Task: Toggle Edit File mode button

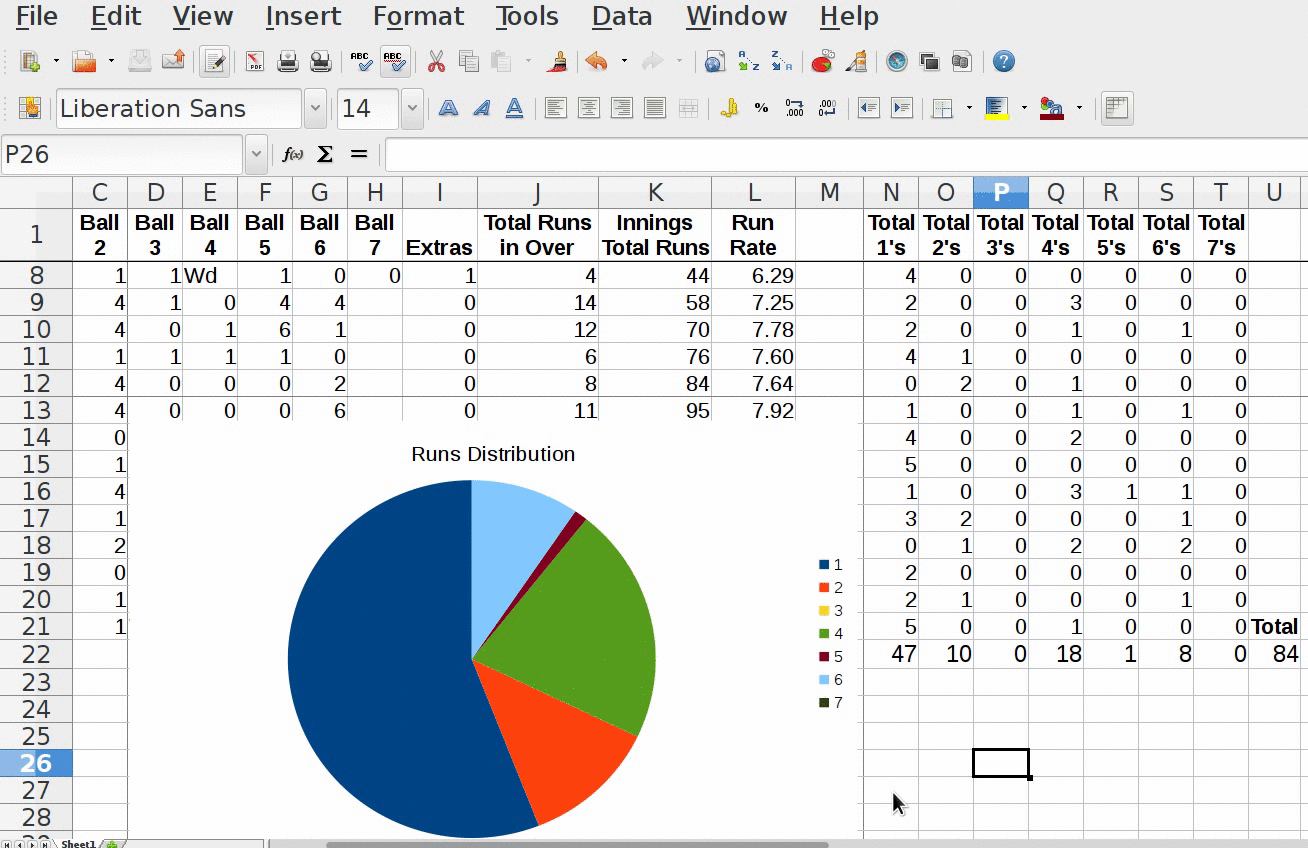Action: click(212, 62)
